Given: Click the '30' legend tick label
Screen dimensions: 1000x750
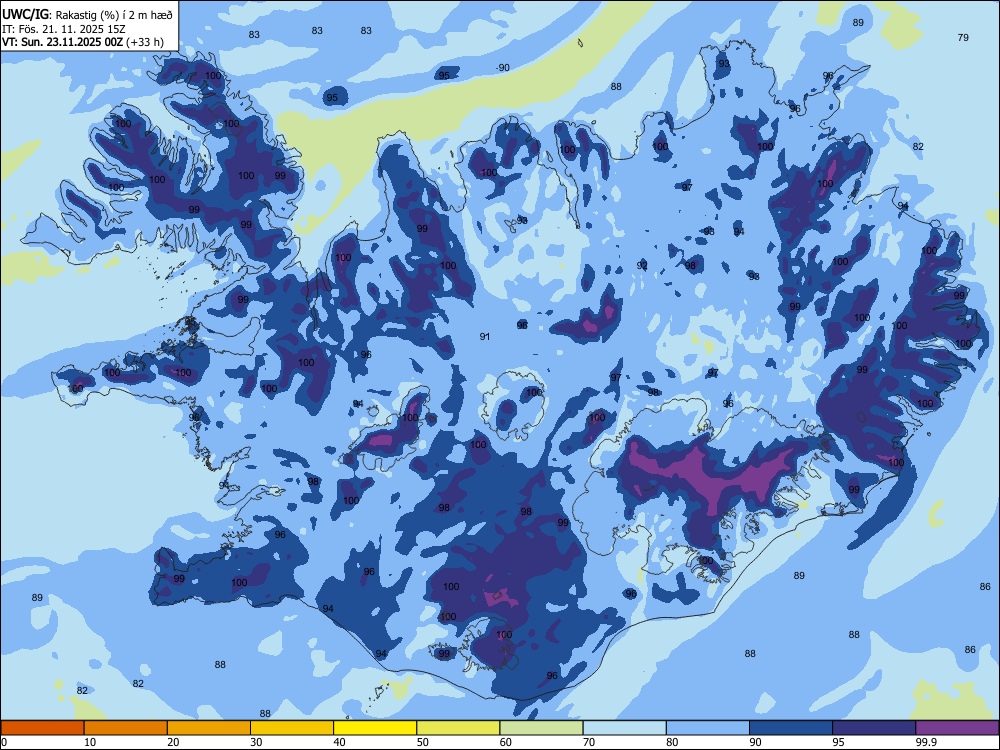Looking at the screenshot, I should tap(256, 742).
